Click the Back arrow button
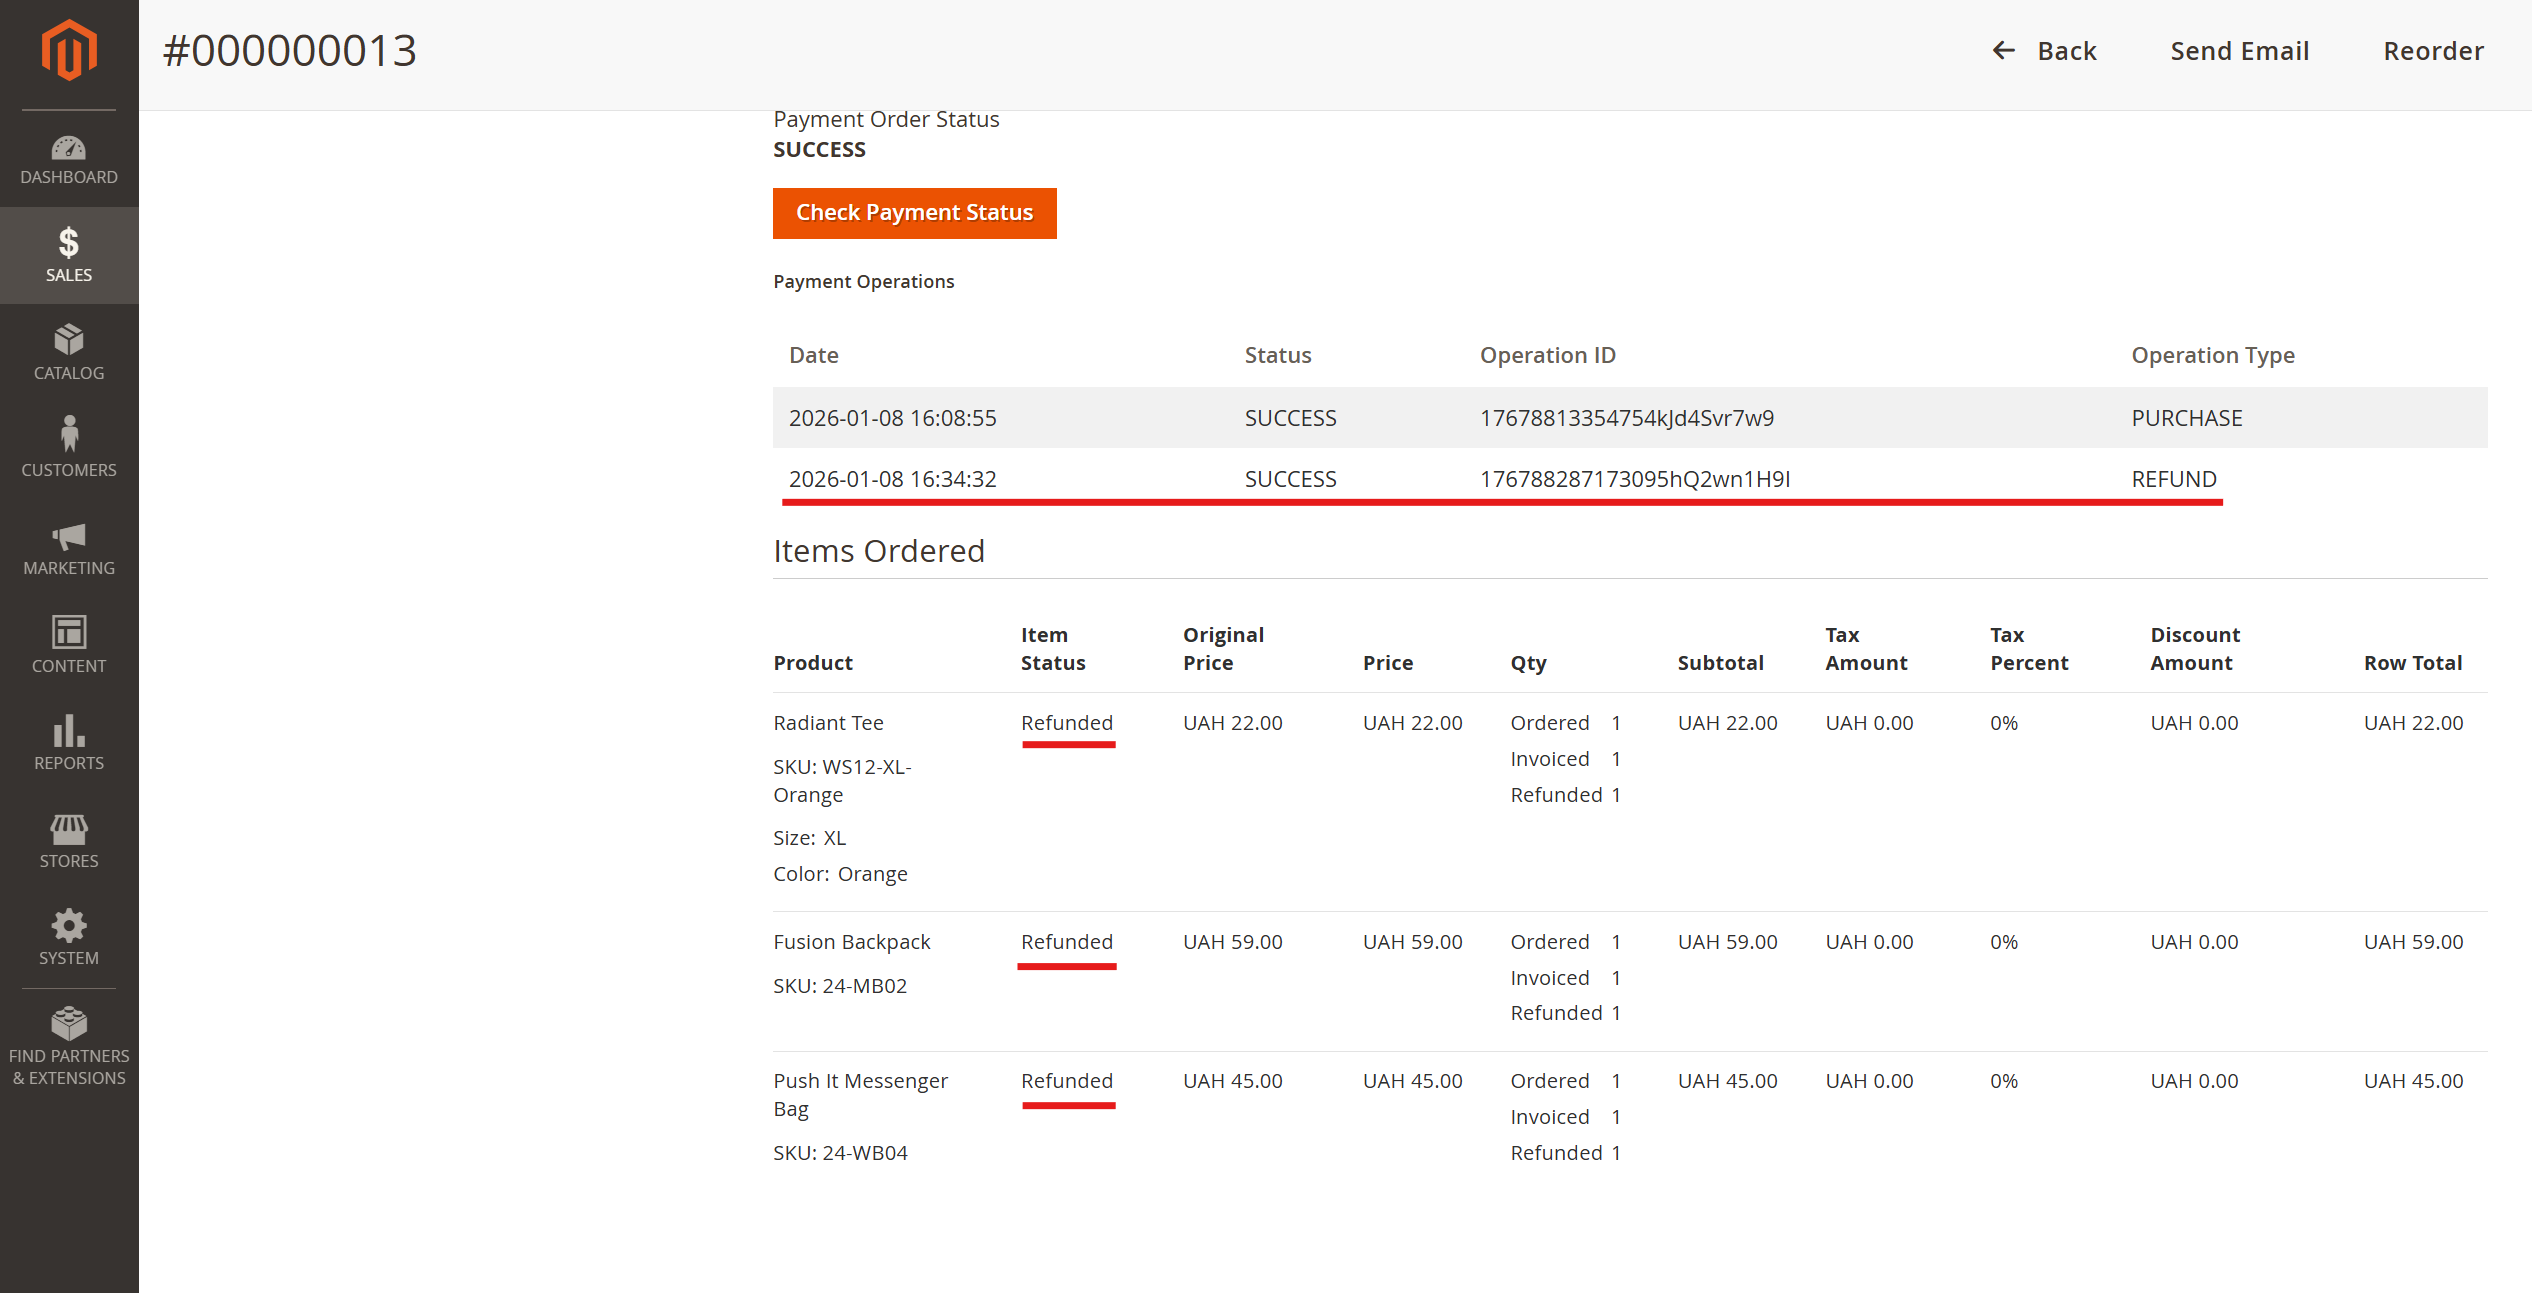This screenshot has width=2532, height=1293. tap(2044, 51)
